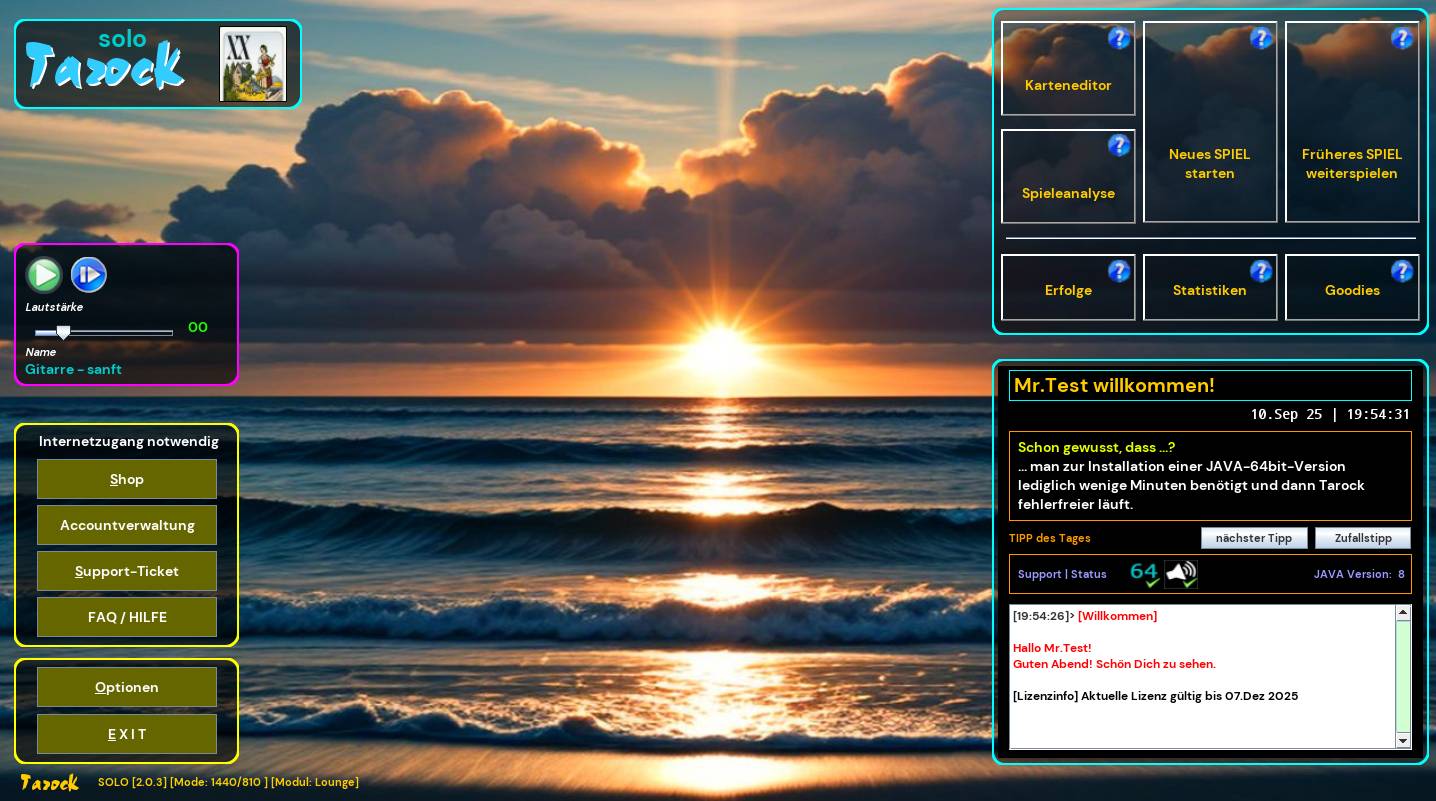Show help for Früheres SPIEL weiterspielen
This screenshot has width=1436, height=801.
coord(1402,39)
